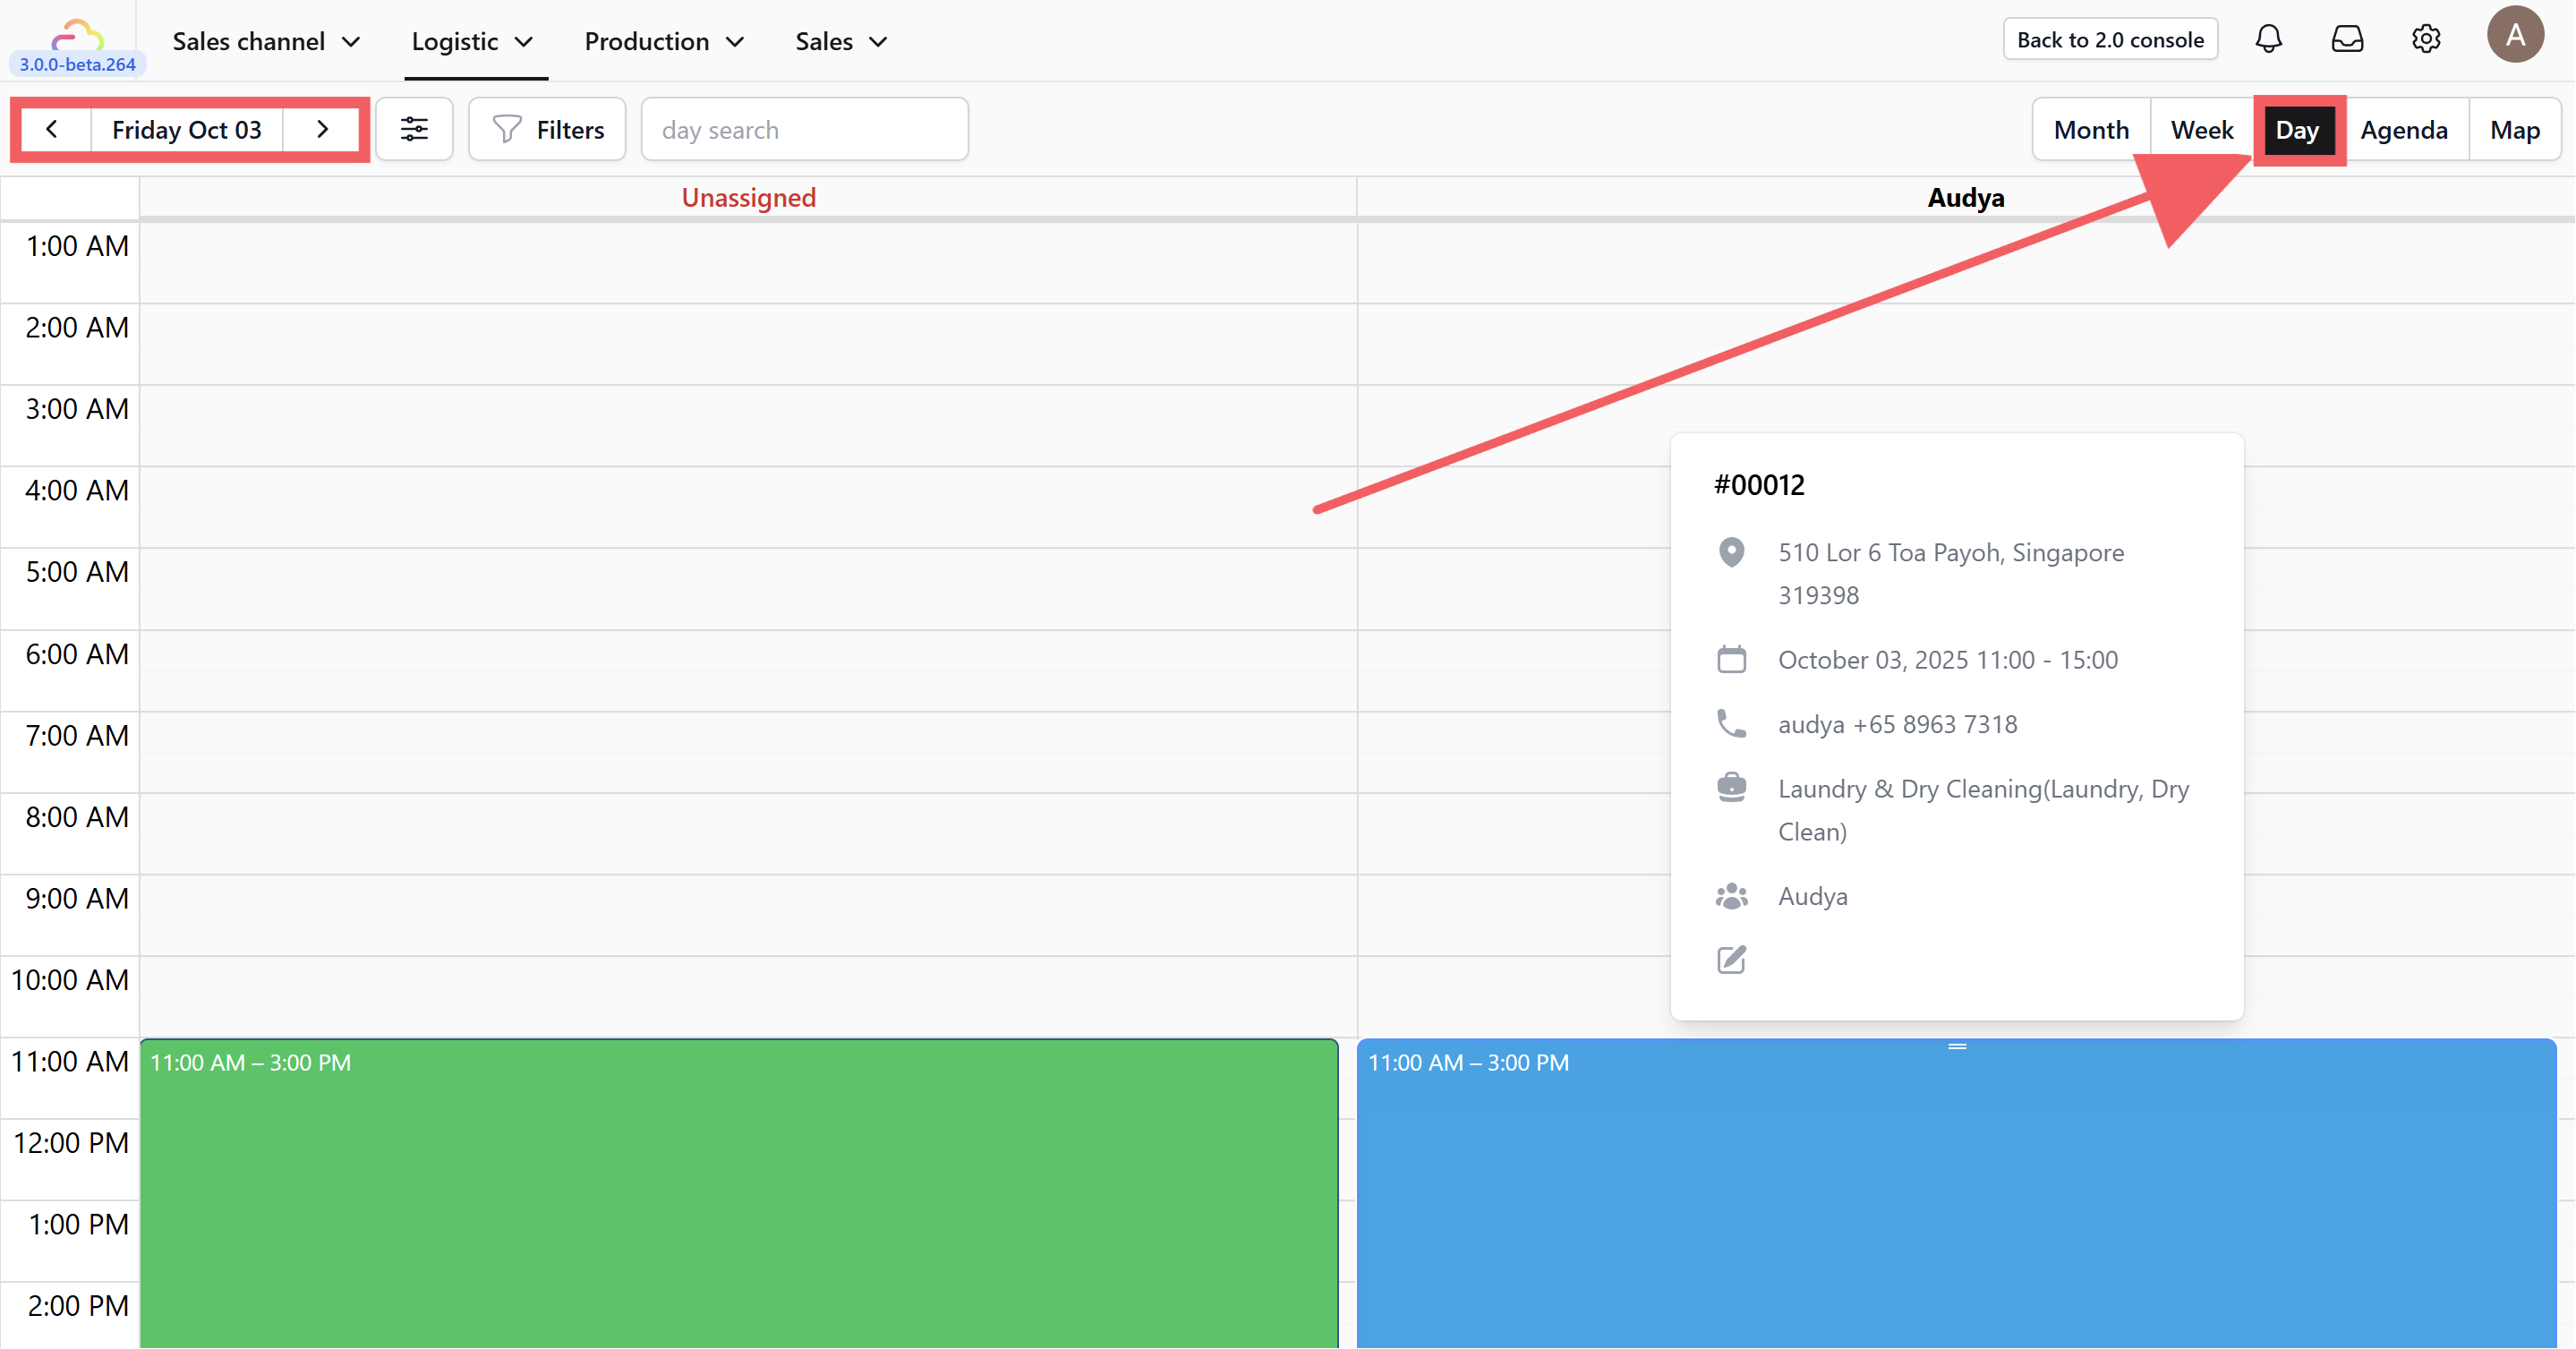Go to previous day arrow
The height and width of the screenshot is (1349, 2576).
click(52, 129)
